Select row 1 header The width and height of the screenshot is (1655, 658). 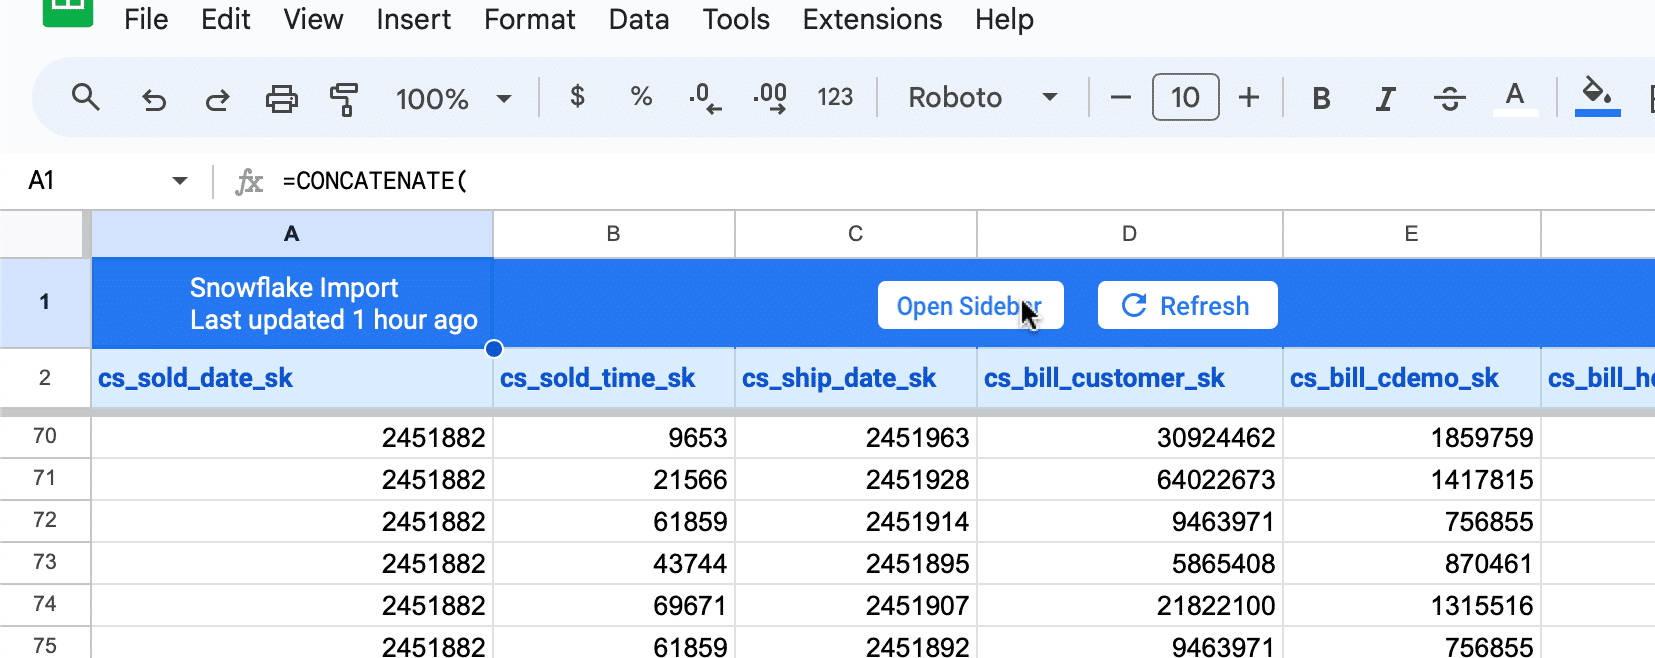point(45,302)
